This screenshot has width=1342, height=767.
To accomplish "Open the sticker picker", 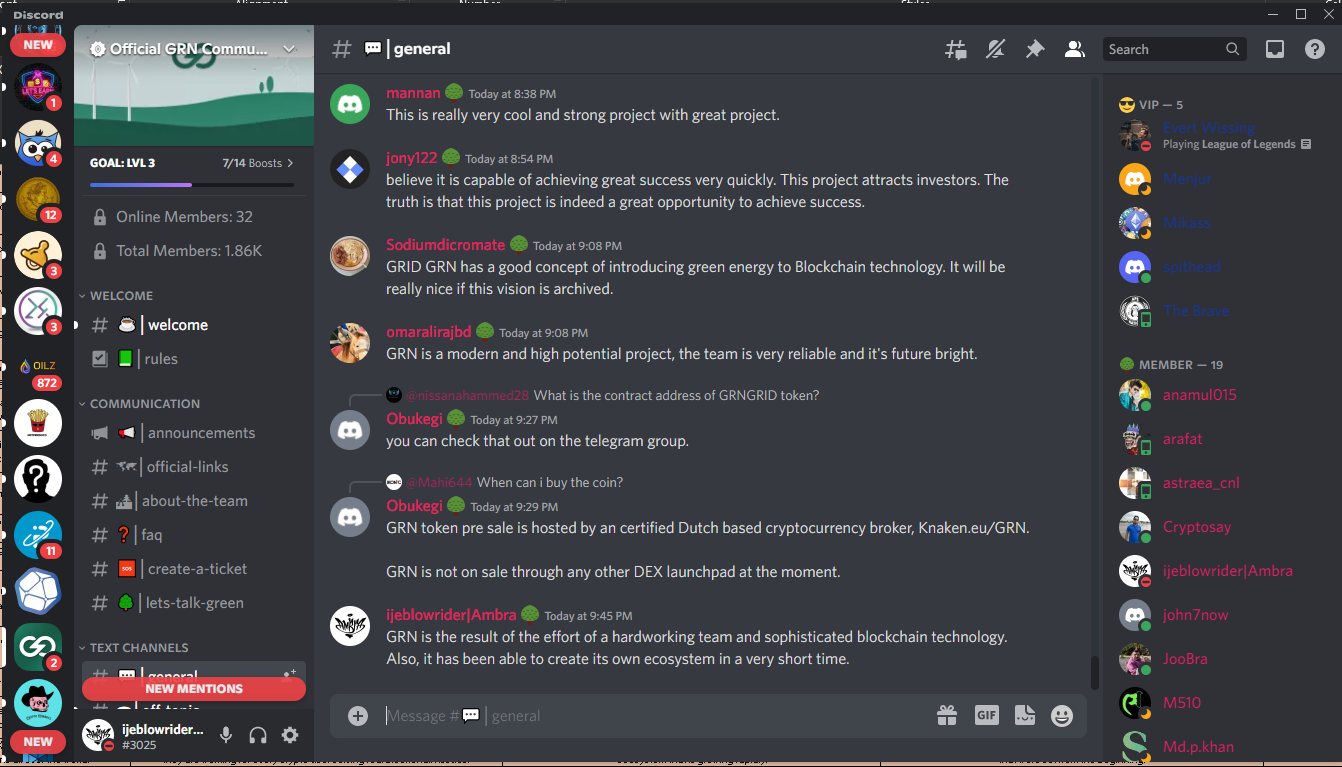I will [1024, 715].
